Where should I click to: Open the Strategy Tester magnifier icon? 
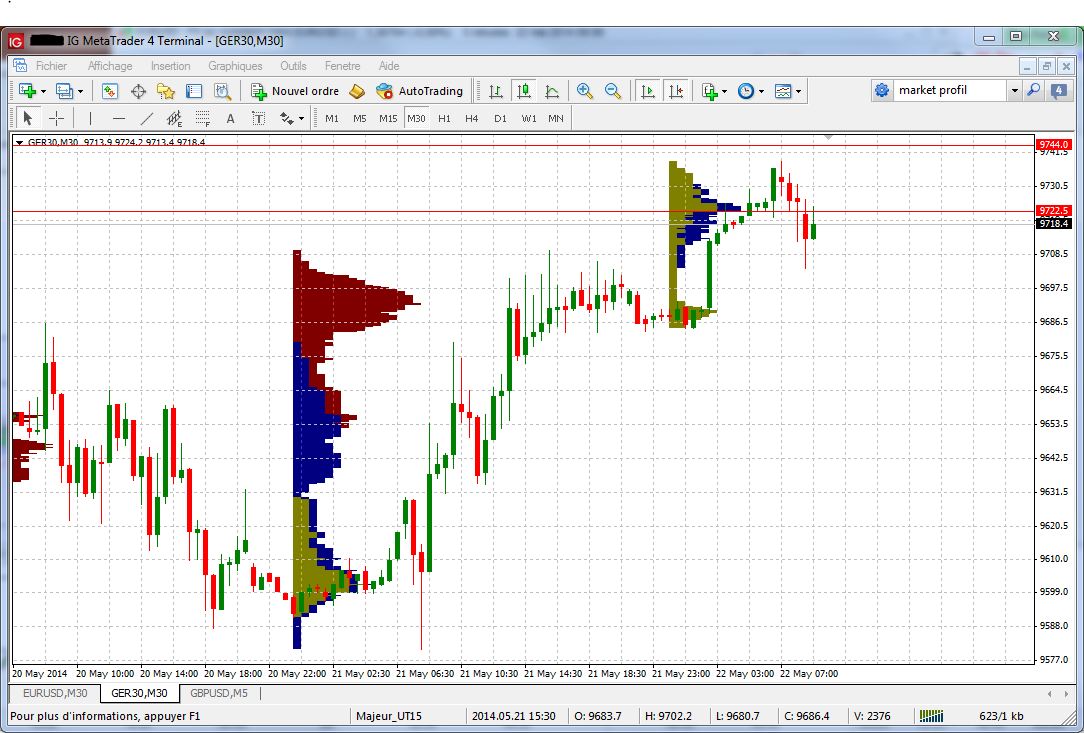222,91
